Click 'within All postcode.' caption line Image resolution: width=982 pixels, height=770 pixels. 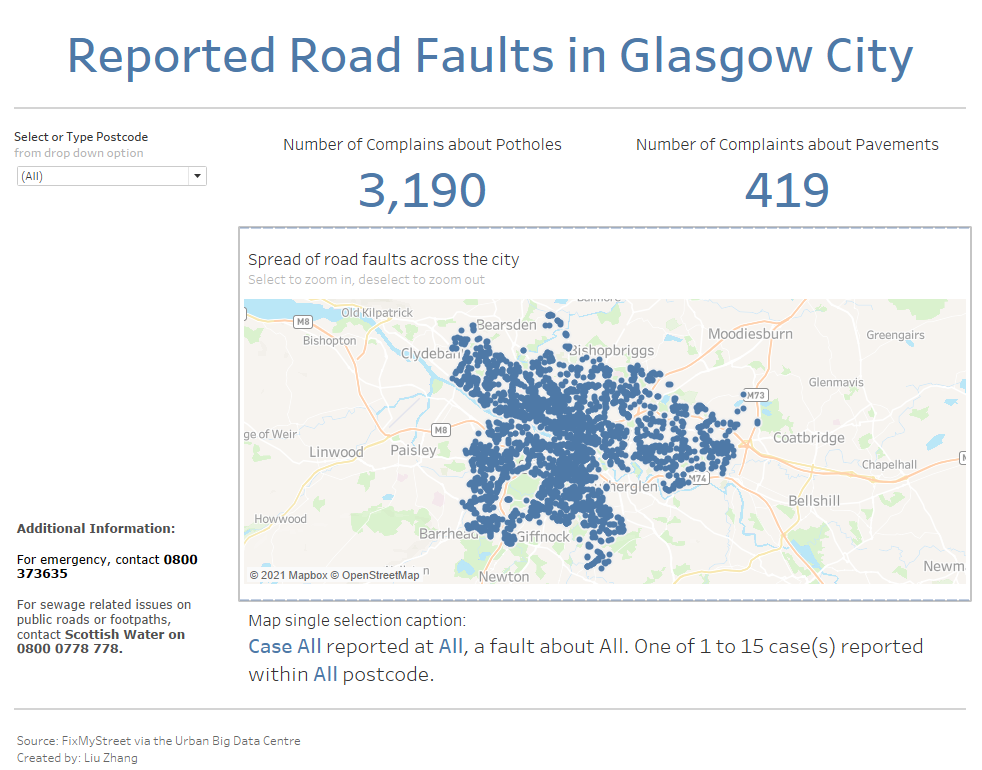(341, 675)
